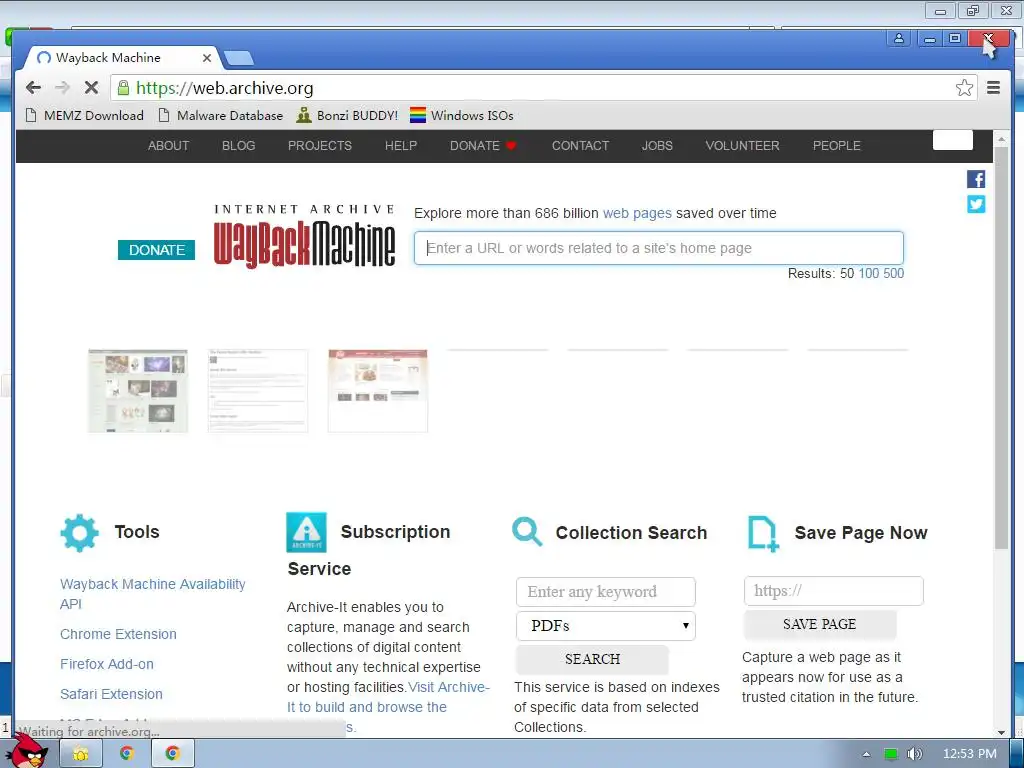
Task: Follow the 'web pages' link
Action: (637, 213)
